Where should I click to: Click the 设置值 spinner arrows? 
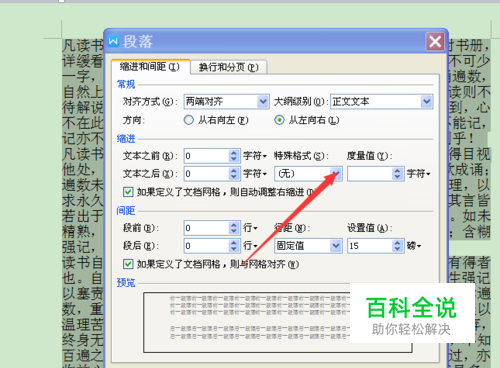pos(397,246)
